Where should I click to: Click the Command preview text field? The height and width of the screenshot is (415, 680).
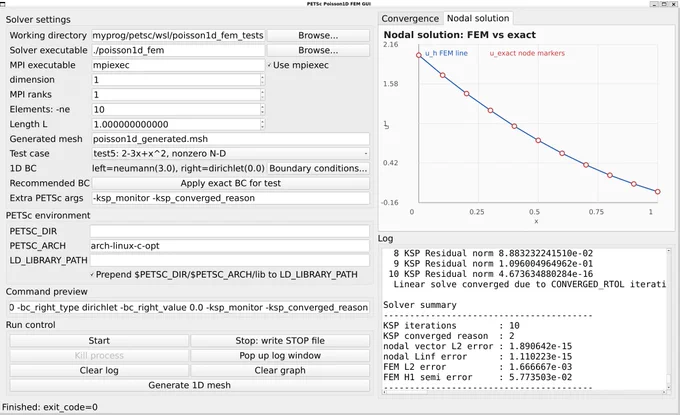coord(189,307)
